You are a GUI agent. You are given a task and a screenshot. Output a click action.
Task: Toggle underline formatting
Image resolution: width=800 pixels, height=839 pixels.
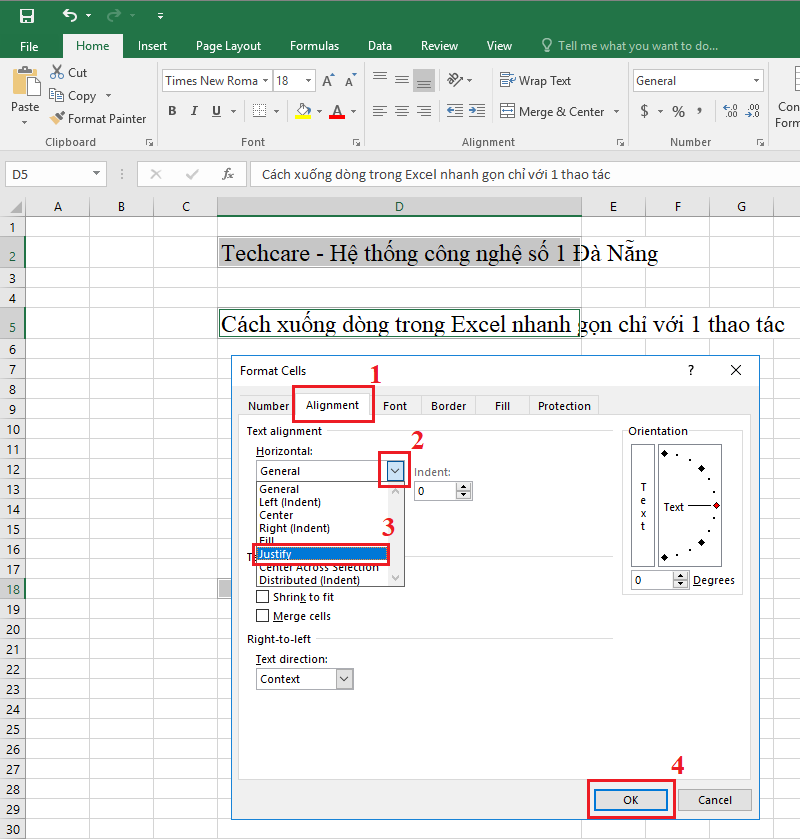214,110
